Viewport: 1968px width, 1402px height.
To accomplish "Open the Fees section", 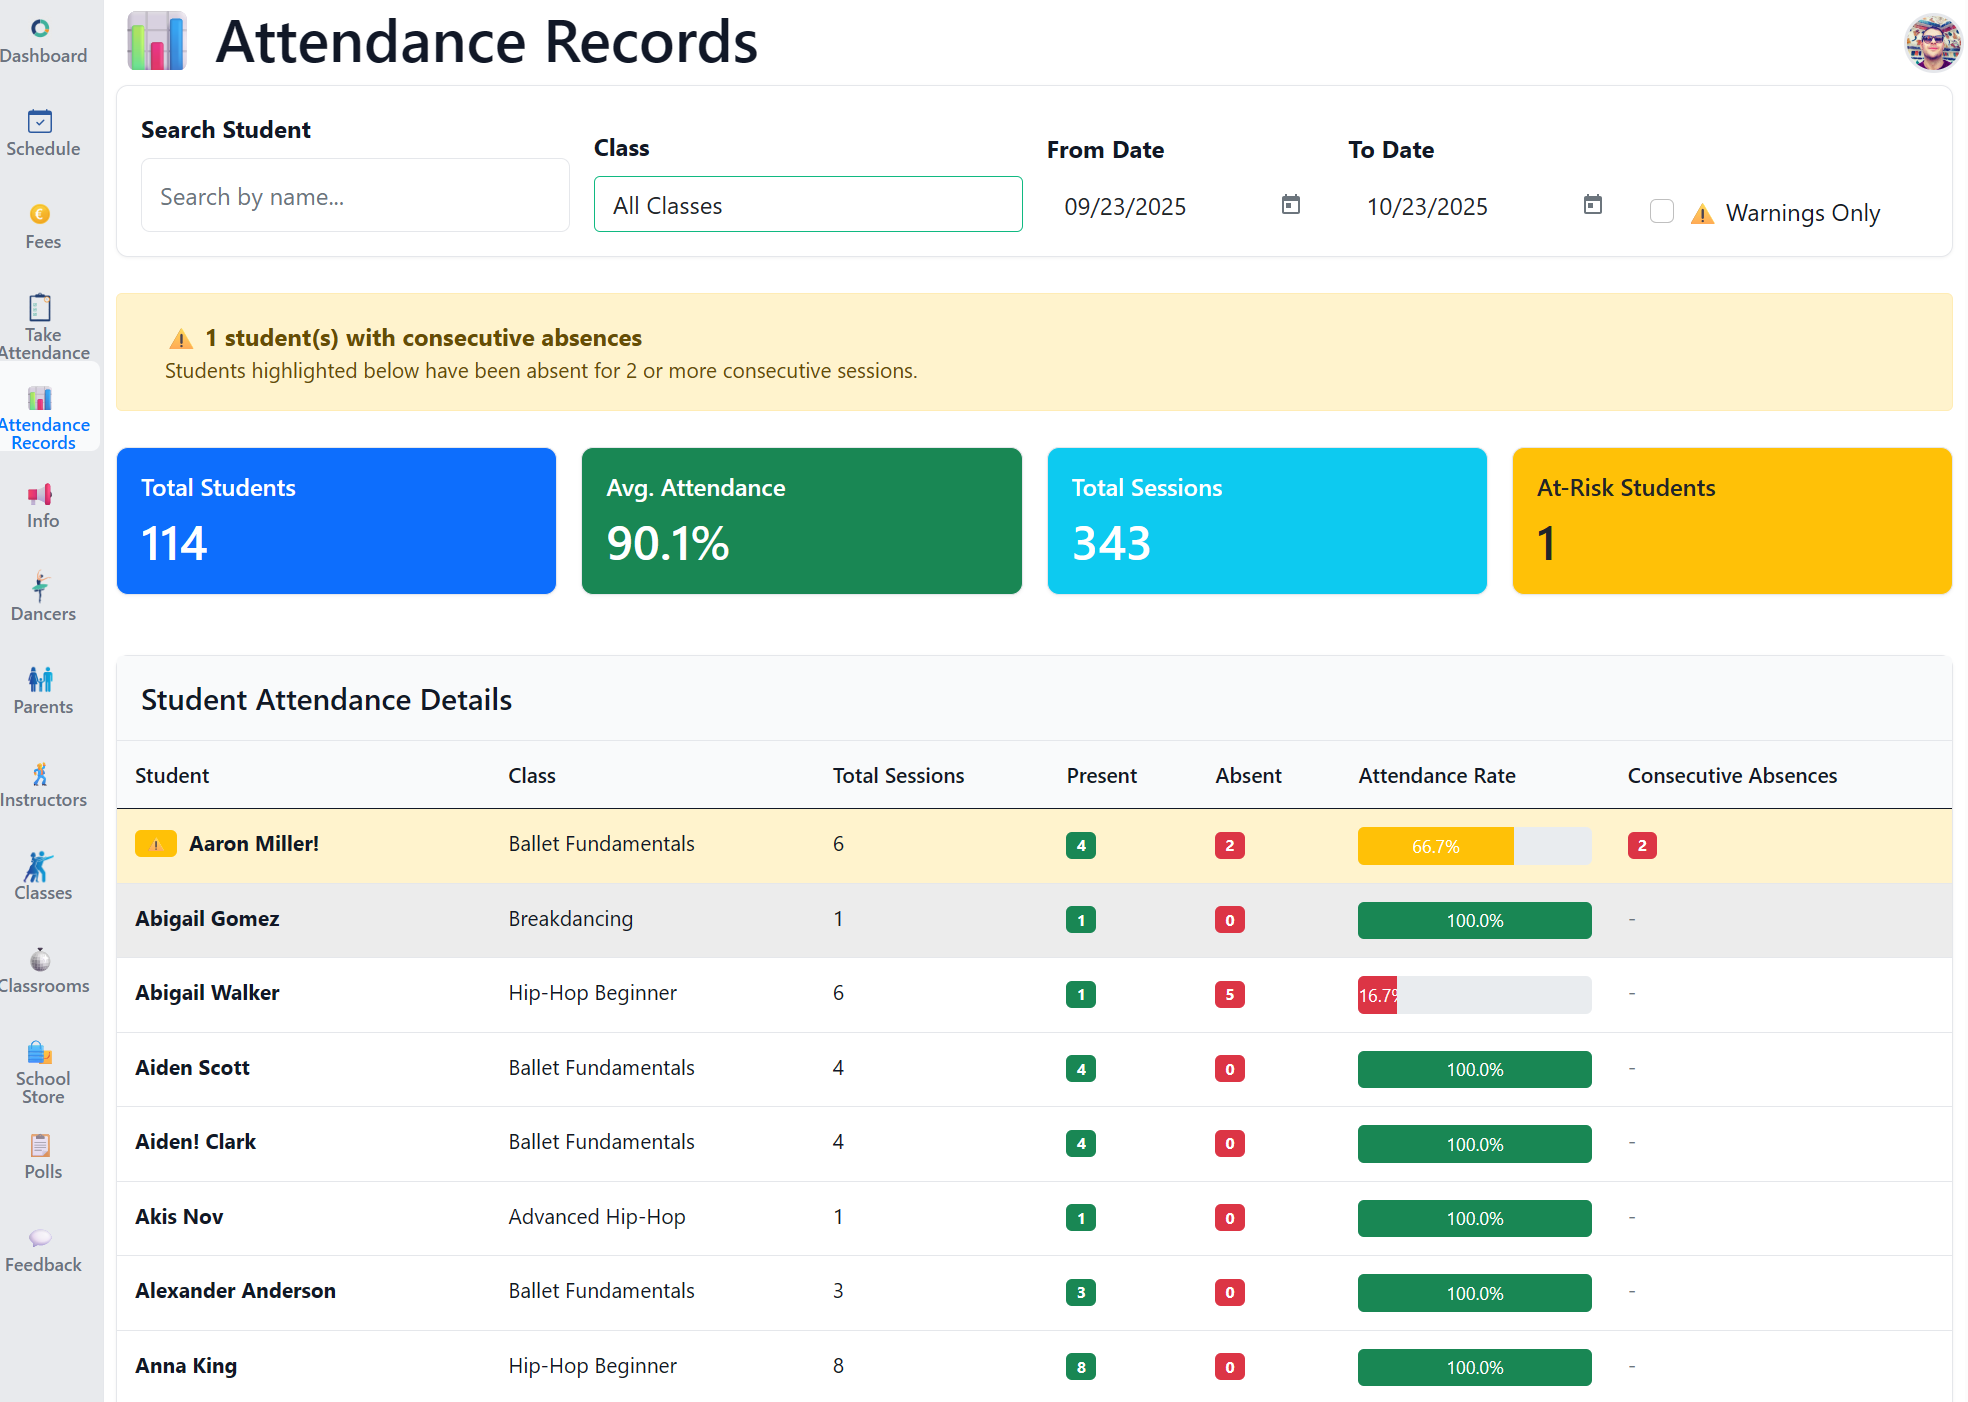I will tap(42, 225).
